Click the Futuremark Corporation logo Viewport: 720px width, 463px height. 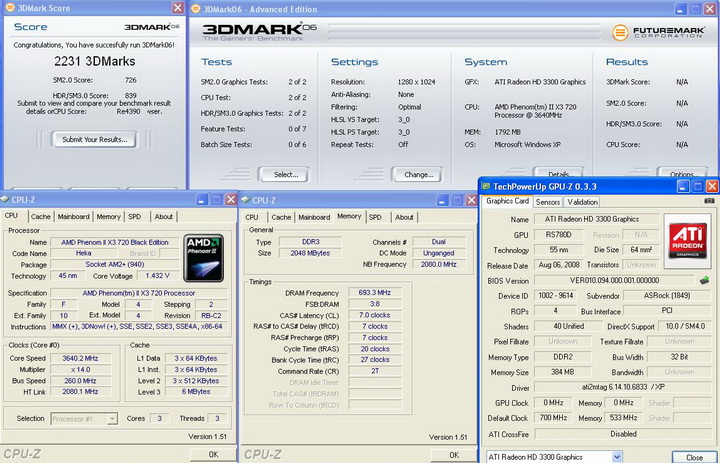658,32
